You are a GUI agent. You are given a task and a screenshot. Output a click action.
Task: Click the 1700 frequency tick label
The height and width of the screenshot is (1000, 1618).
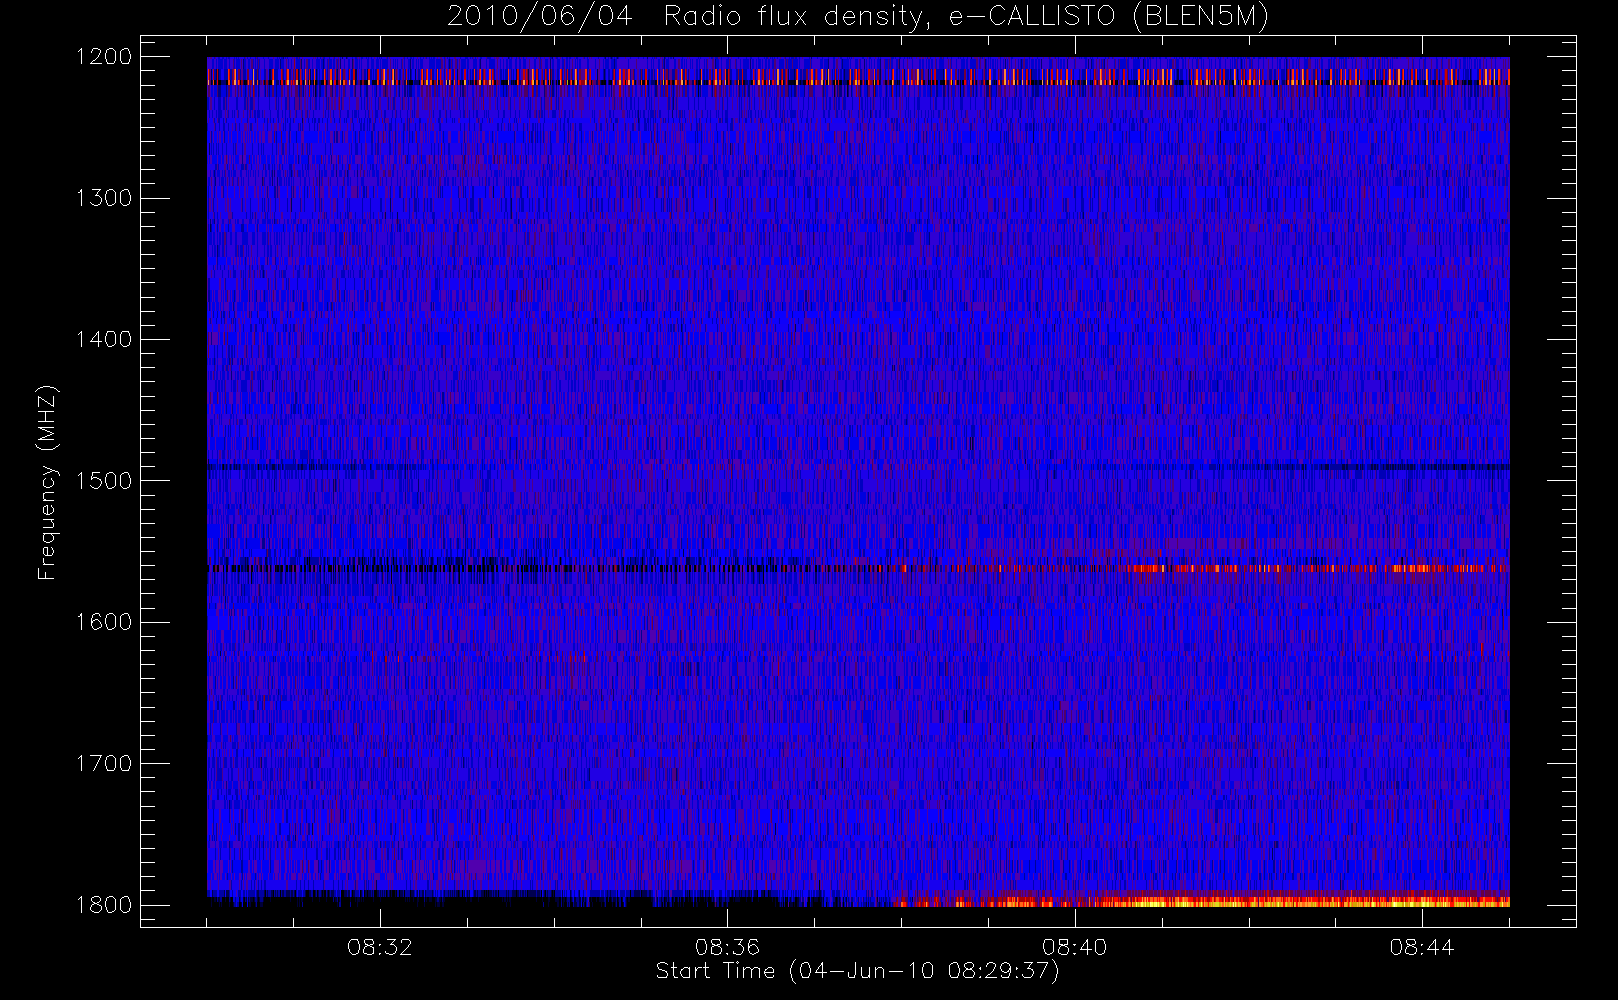(104, 764)
